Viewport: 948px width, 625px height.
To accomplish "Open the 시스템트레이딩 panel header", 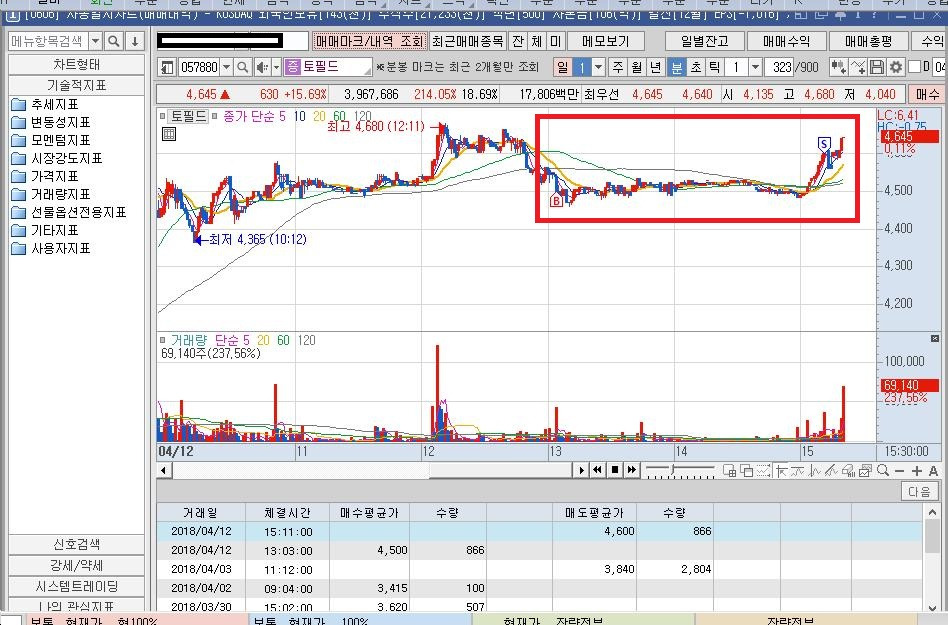I will coord(76,586).
